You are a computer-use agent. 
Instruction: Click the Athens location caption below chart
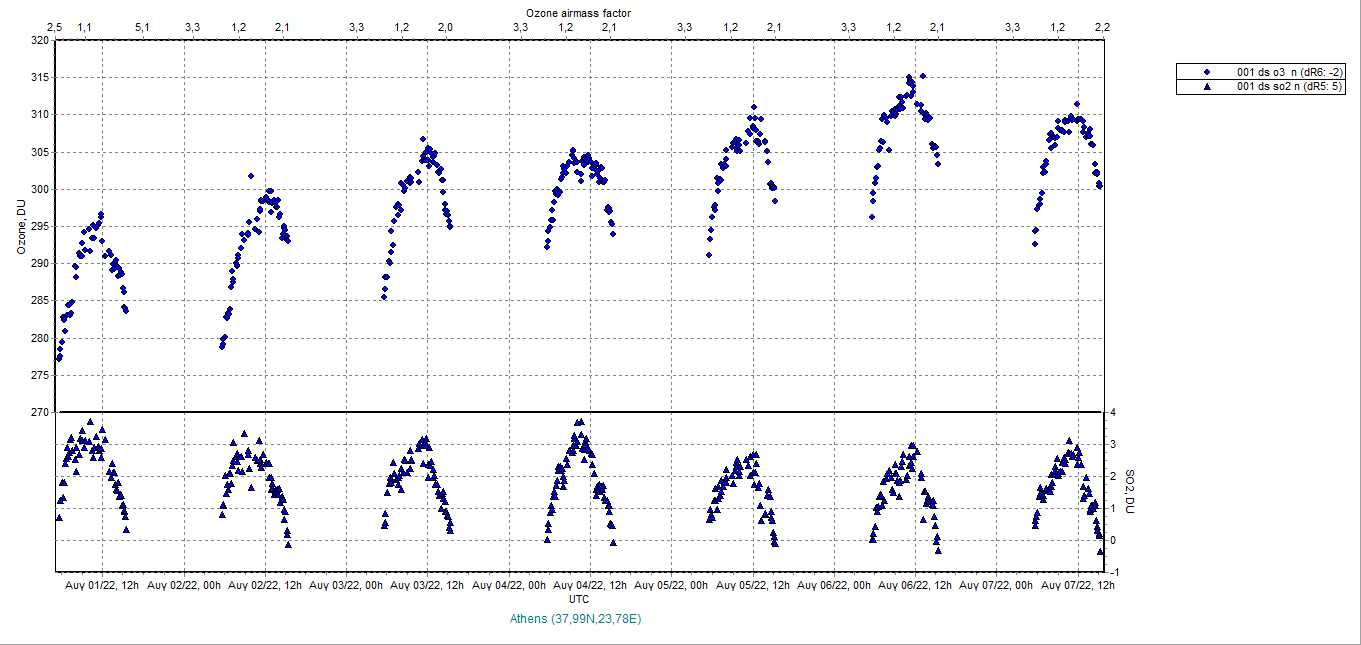575,619
